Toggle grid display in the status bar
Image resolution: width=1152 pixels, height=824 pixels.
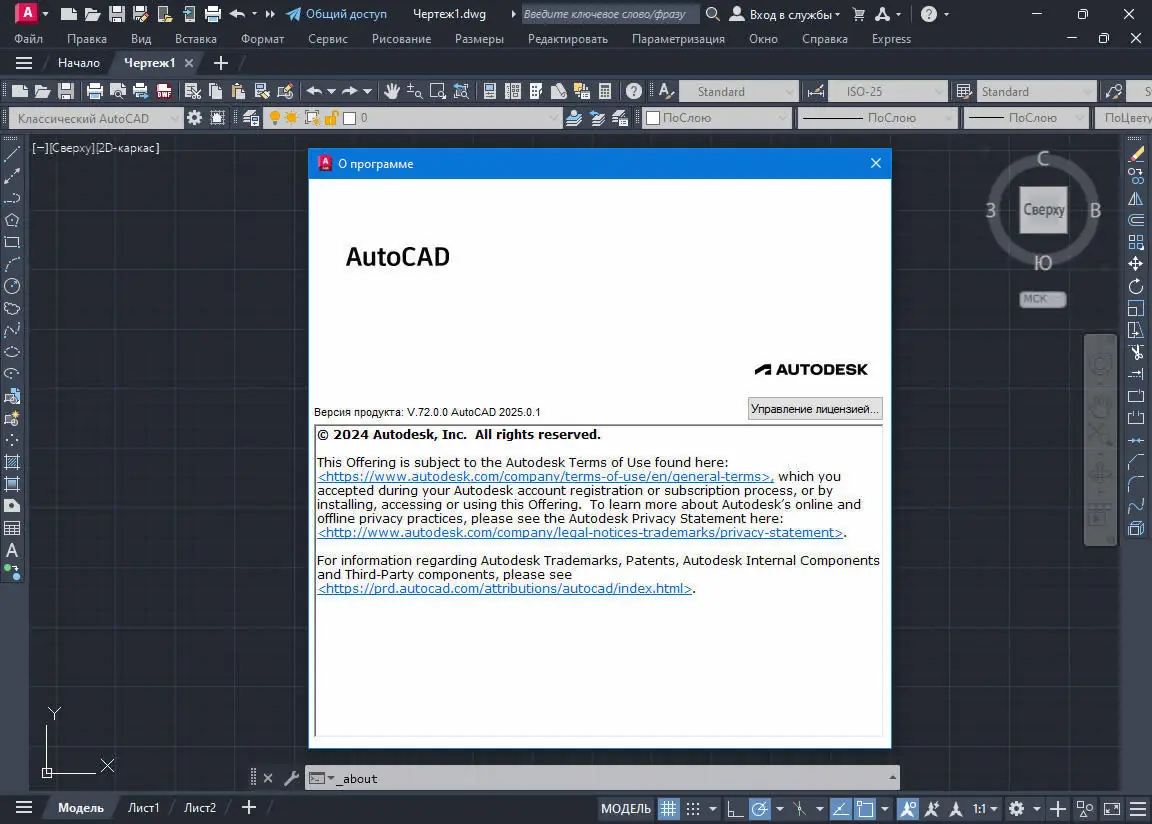coord(667,809)
